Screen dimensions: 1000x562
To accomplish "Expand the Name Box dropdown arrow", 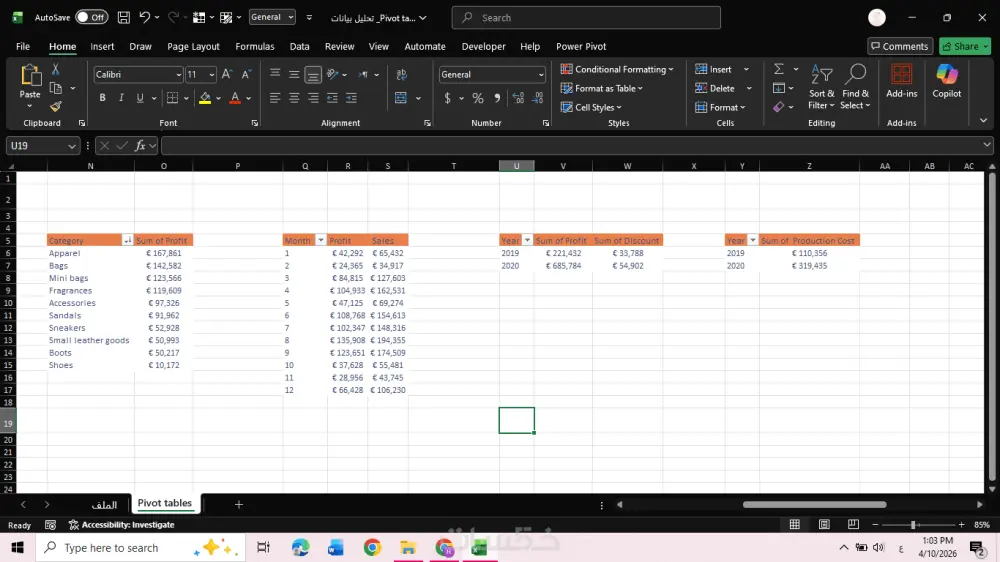I will click(71, 146).
